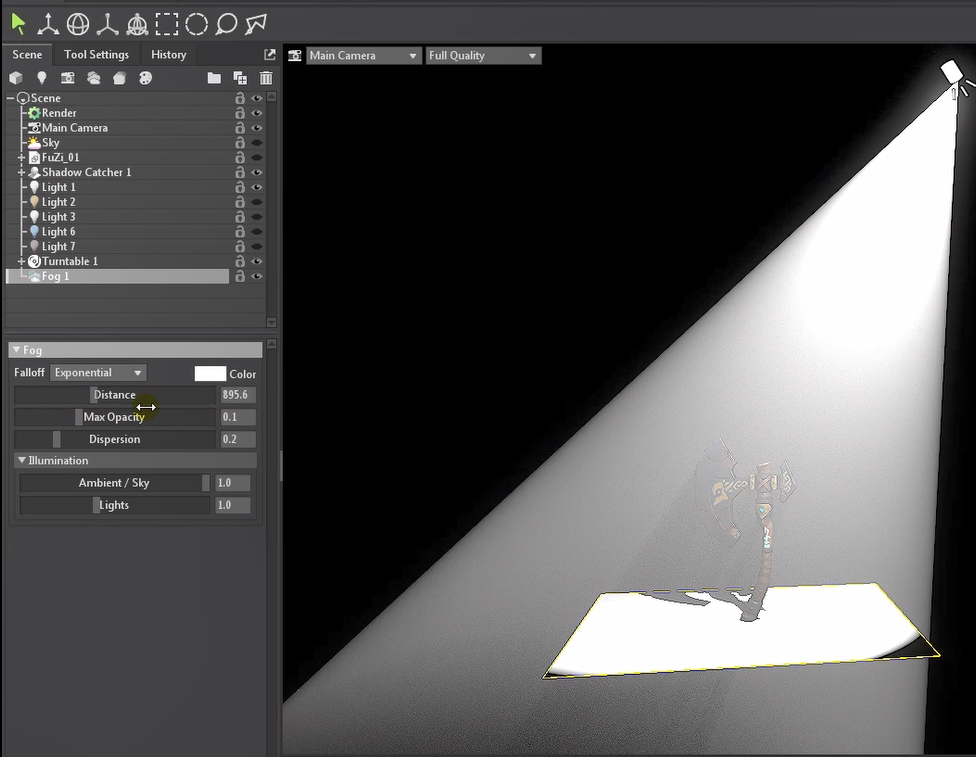This screenshot has height=757, width=976.
Task: Collapse the Illumination section
Action: click(22, 461)
